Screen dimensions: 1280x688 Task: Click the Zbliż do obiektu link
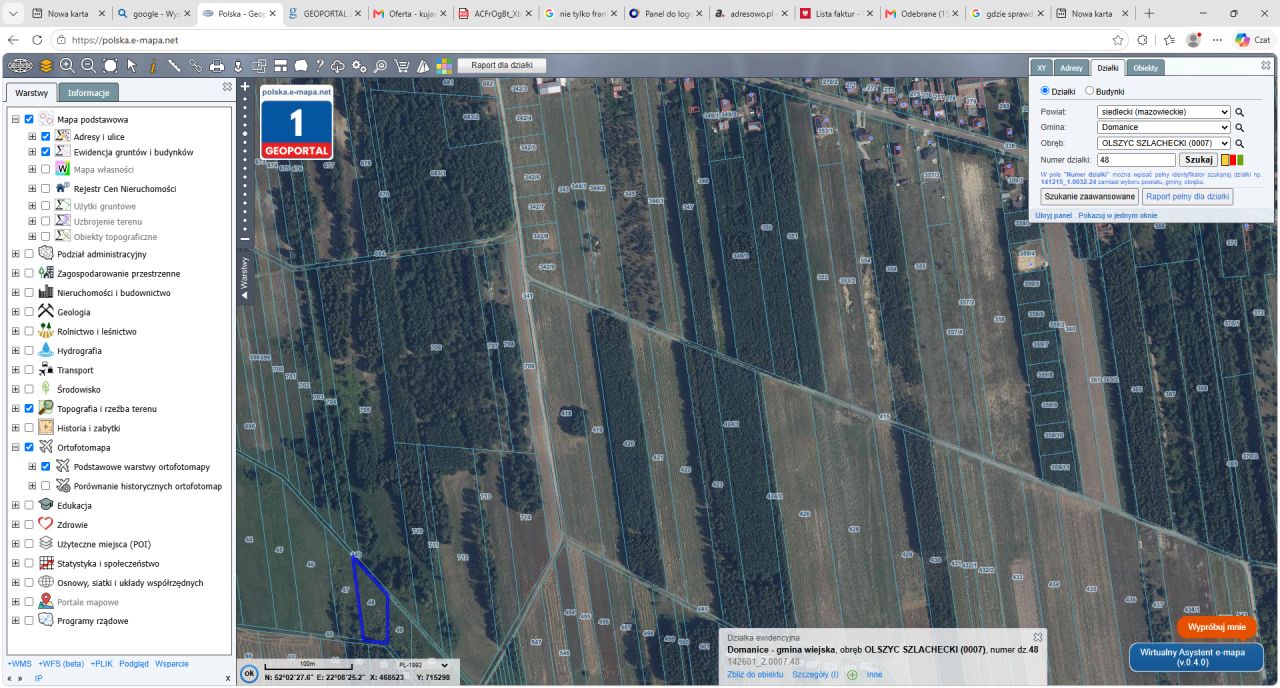pos(755,675)
